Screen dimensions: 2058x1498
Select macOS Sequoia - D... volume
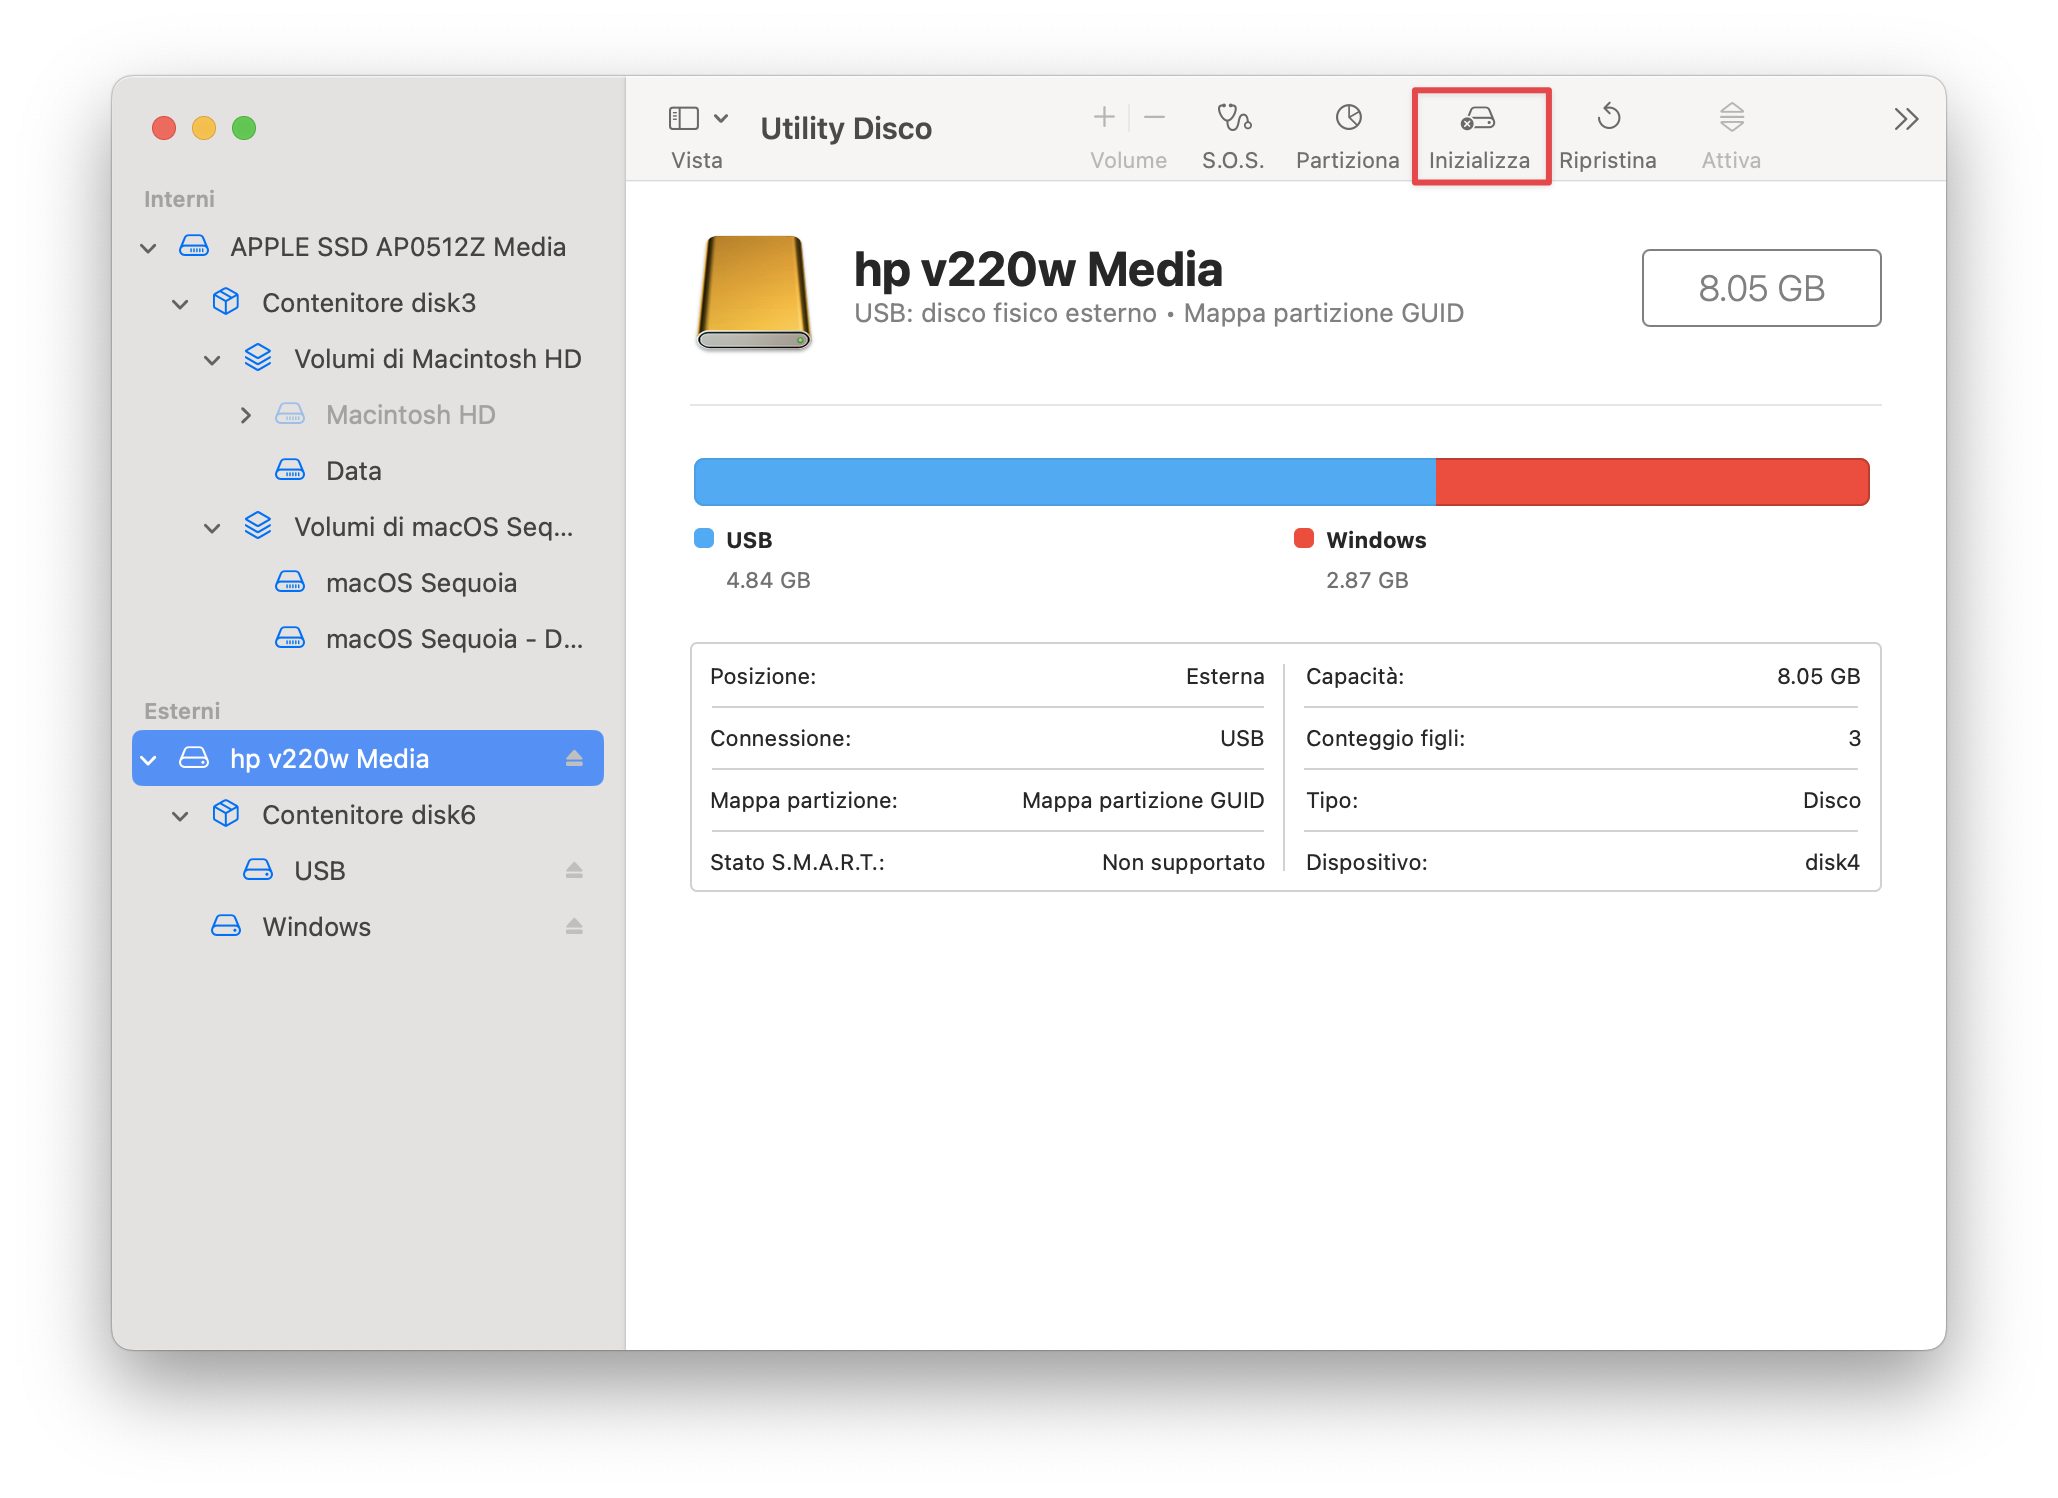pyautogui.click(x=368, y=639)
